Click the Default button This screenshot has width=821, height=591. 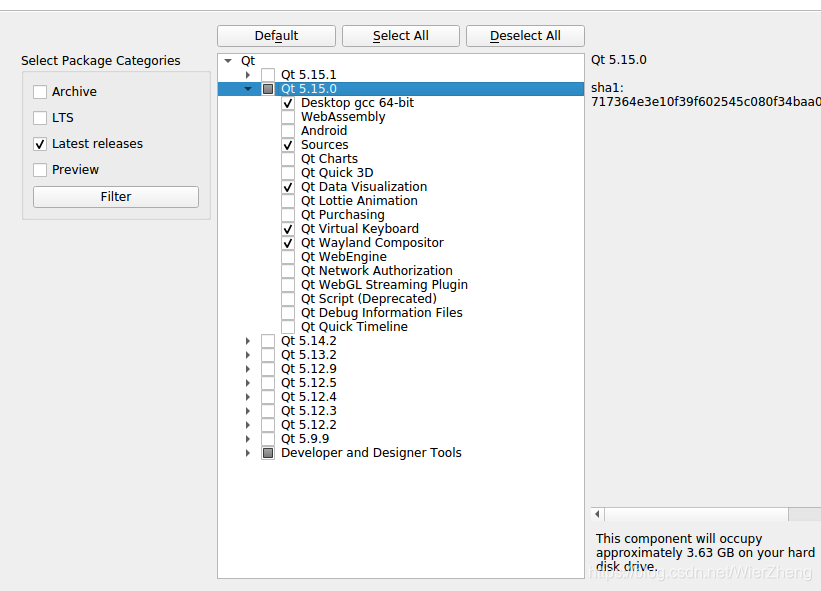coord(276,35)
